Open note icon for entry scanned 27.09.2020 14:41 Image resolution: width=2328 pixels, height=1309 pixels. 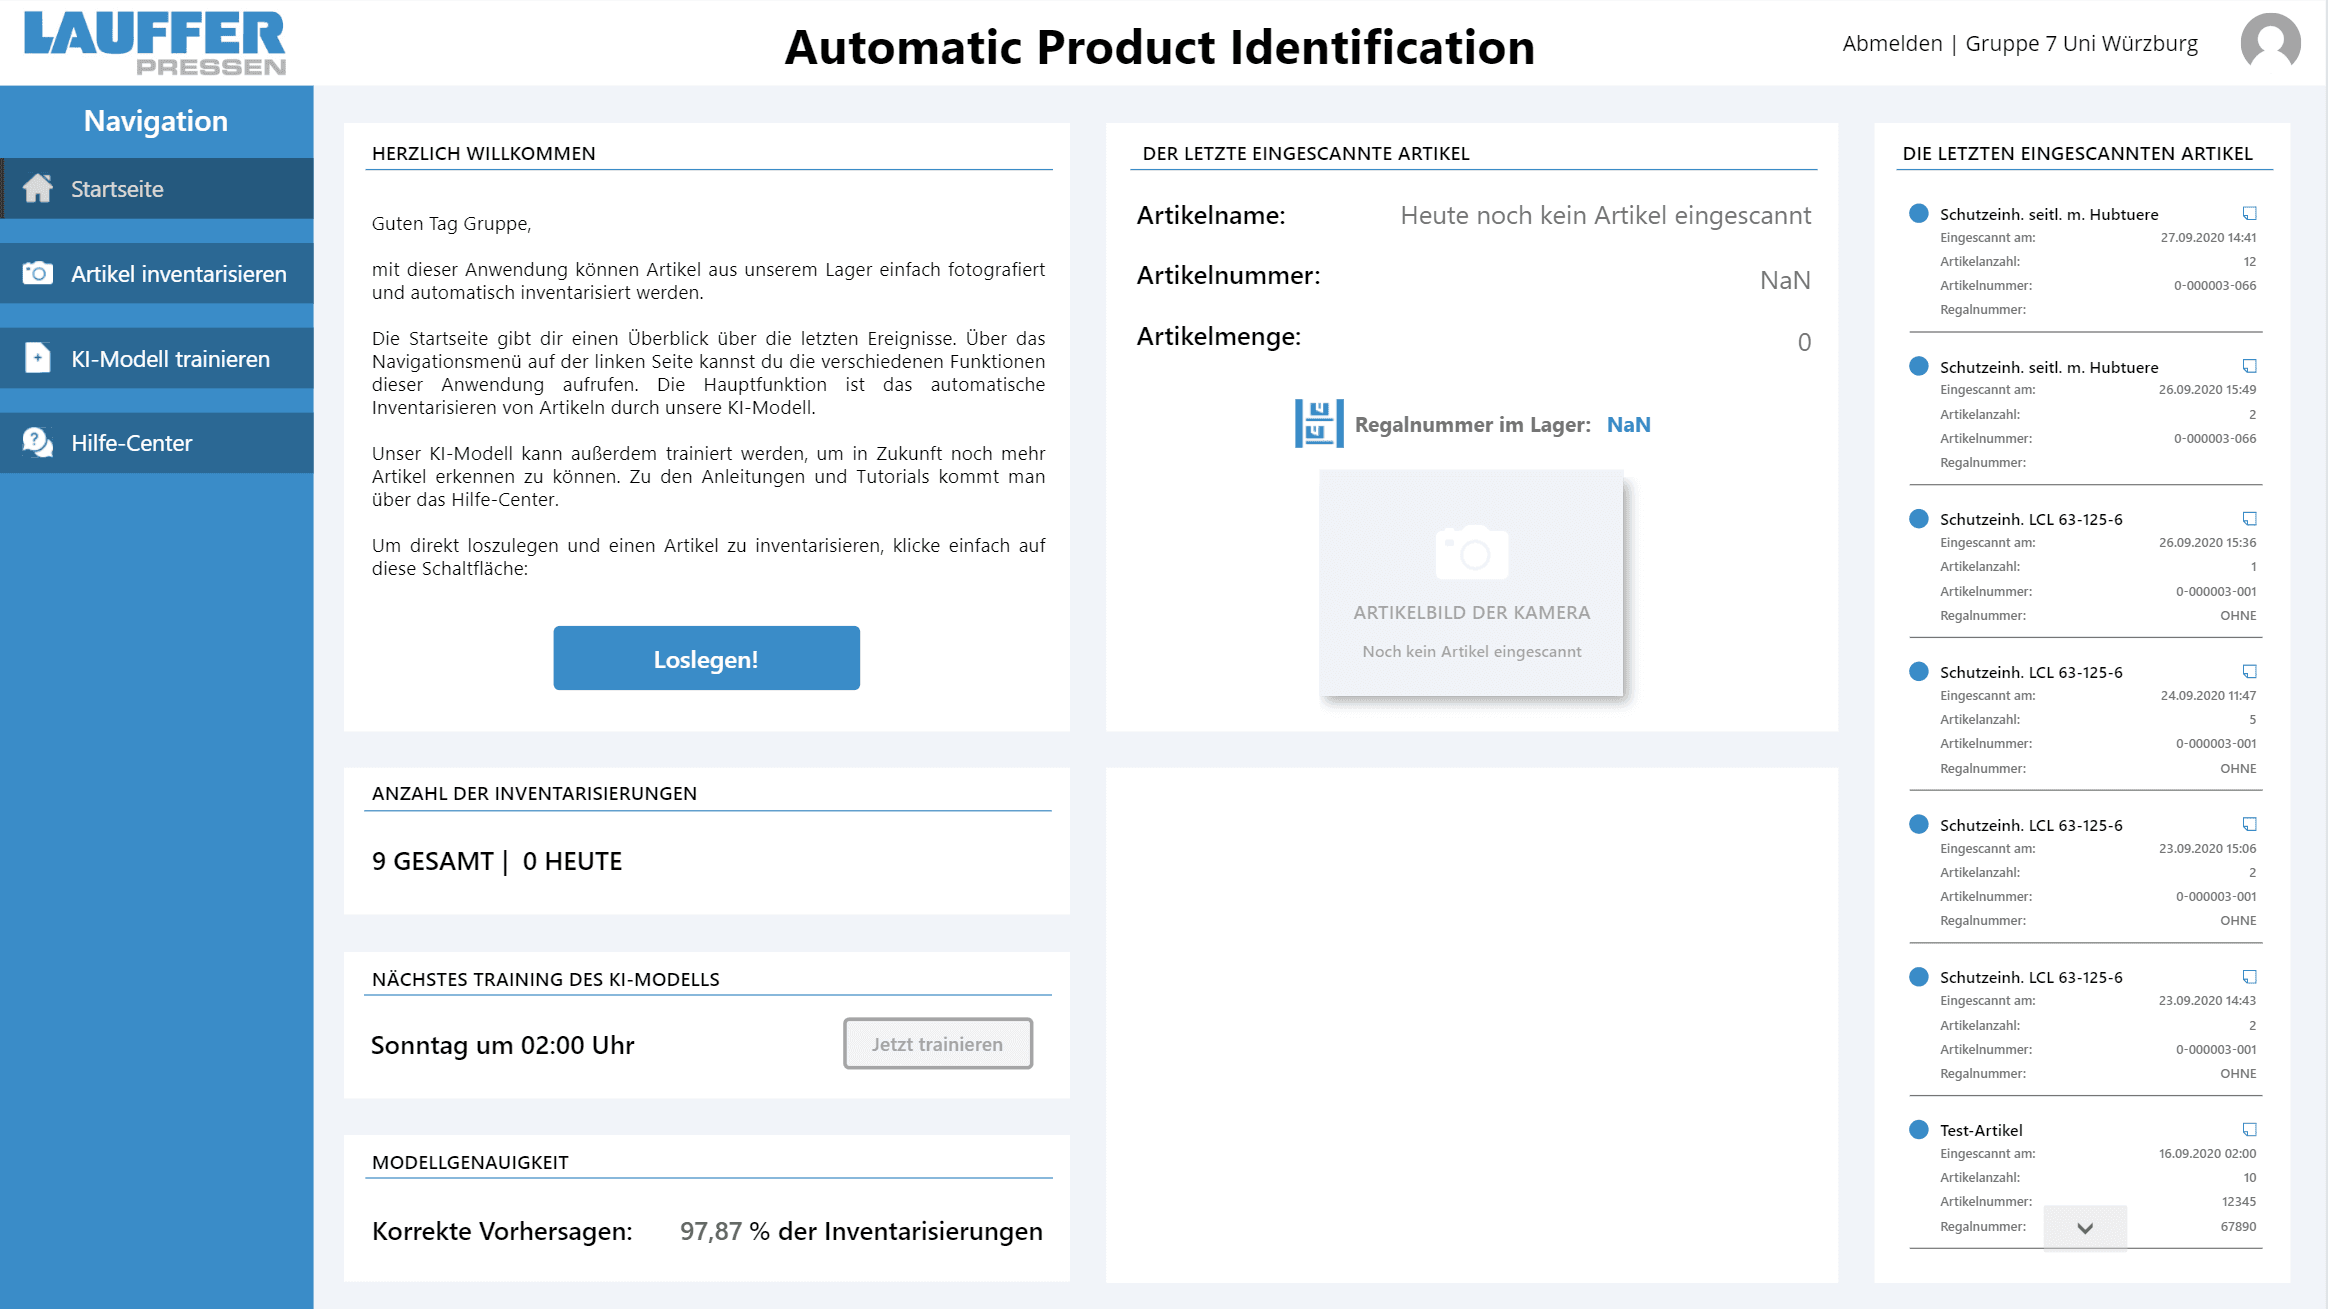point(2249,214)
